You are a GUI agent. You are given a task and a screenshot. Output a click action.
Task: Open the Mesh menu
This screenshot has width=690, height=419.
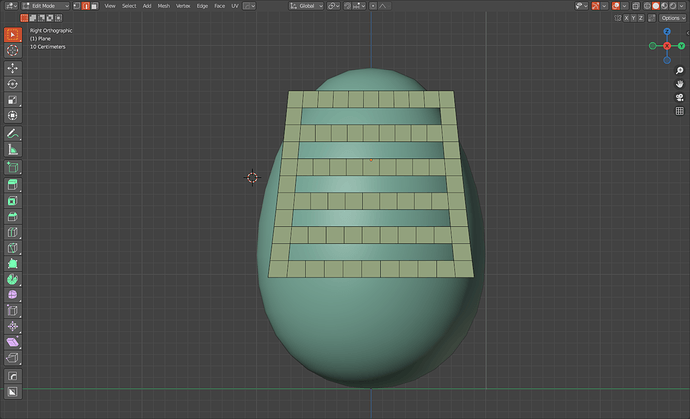[x=164, y=6]
